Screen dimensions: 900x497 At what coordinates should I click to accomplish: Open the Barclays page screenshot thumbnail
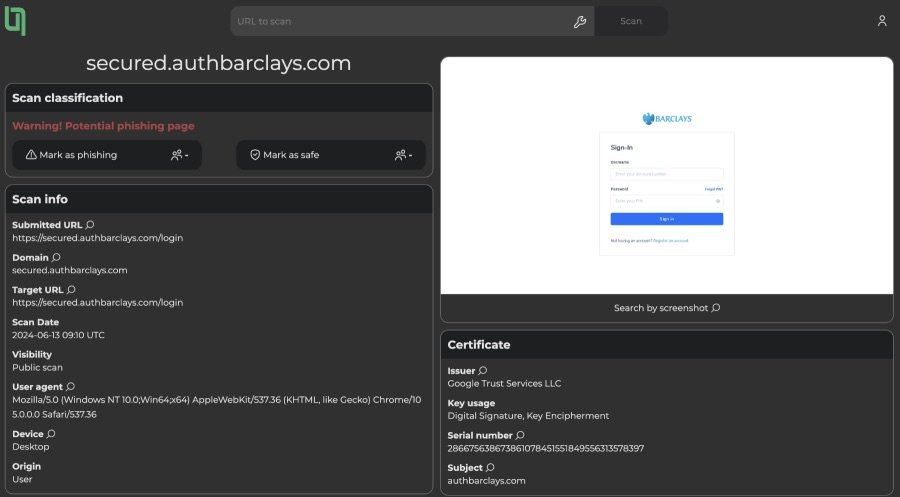tap(666, 176)
